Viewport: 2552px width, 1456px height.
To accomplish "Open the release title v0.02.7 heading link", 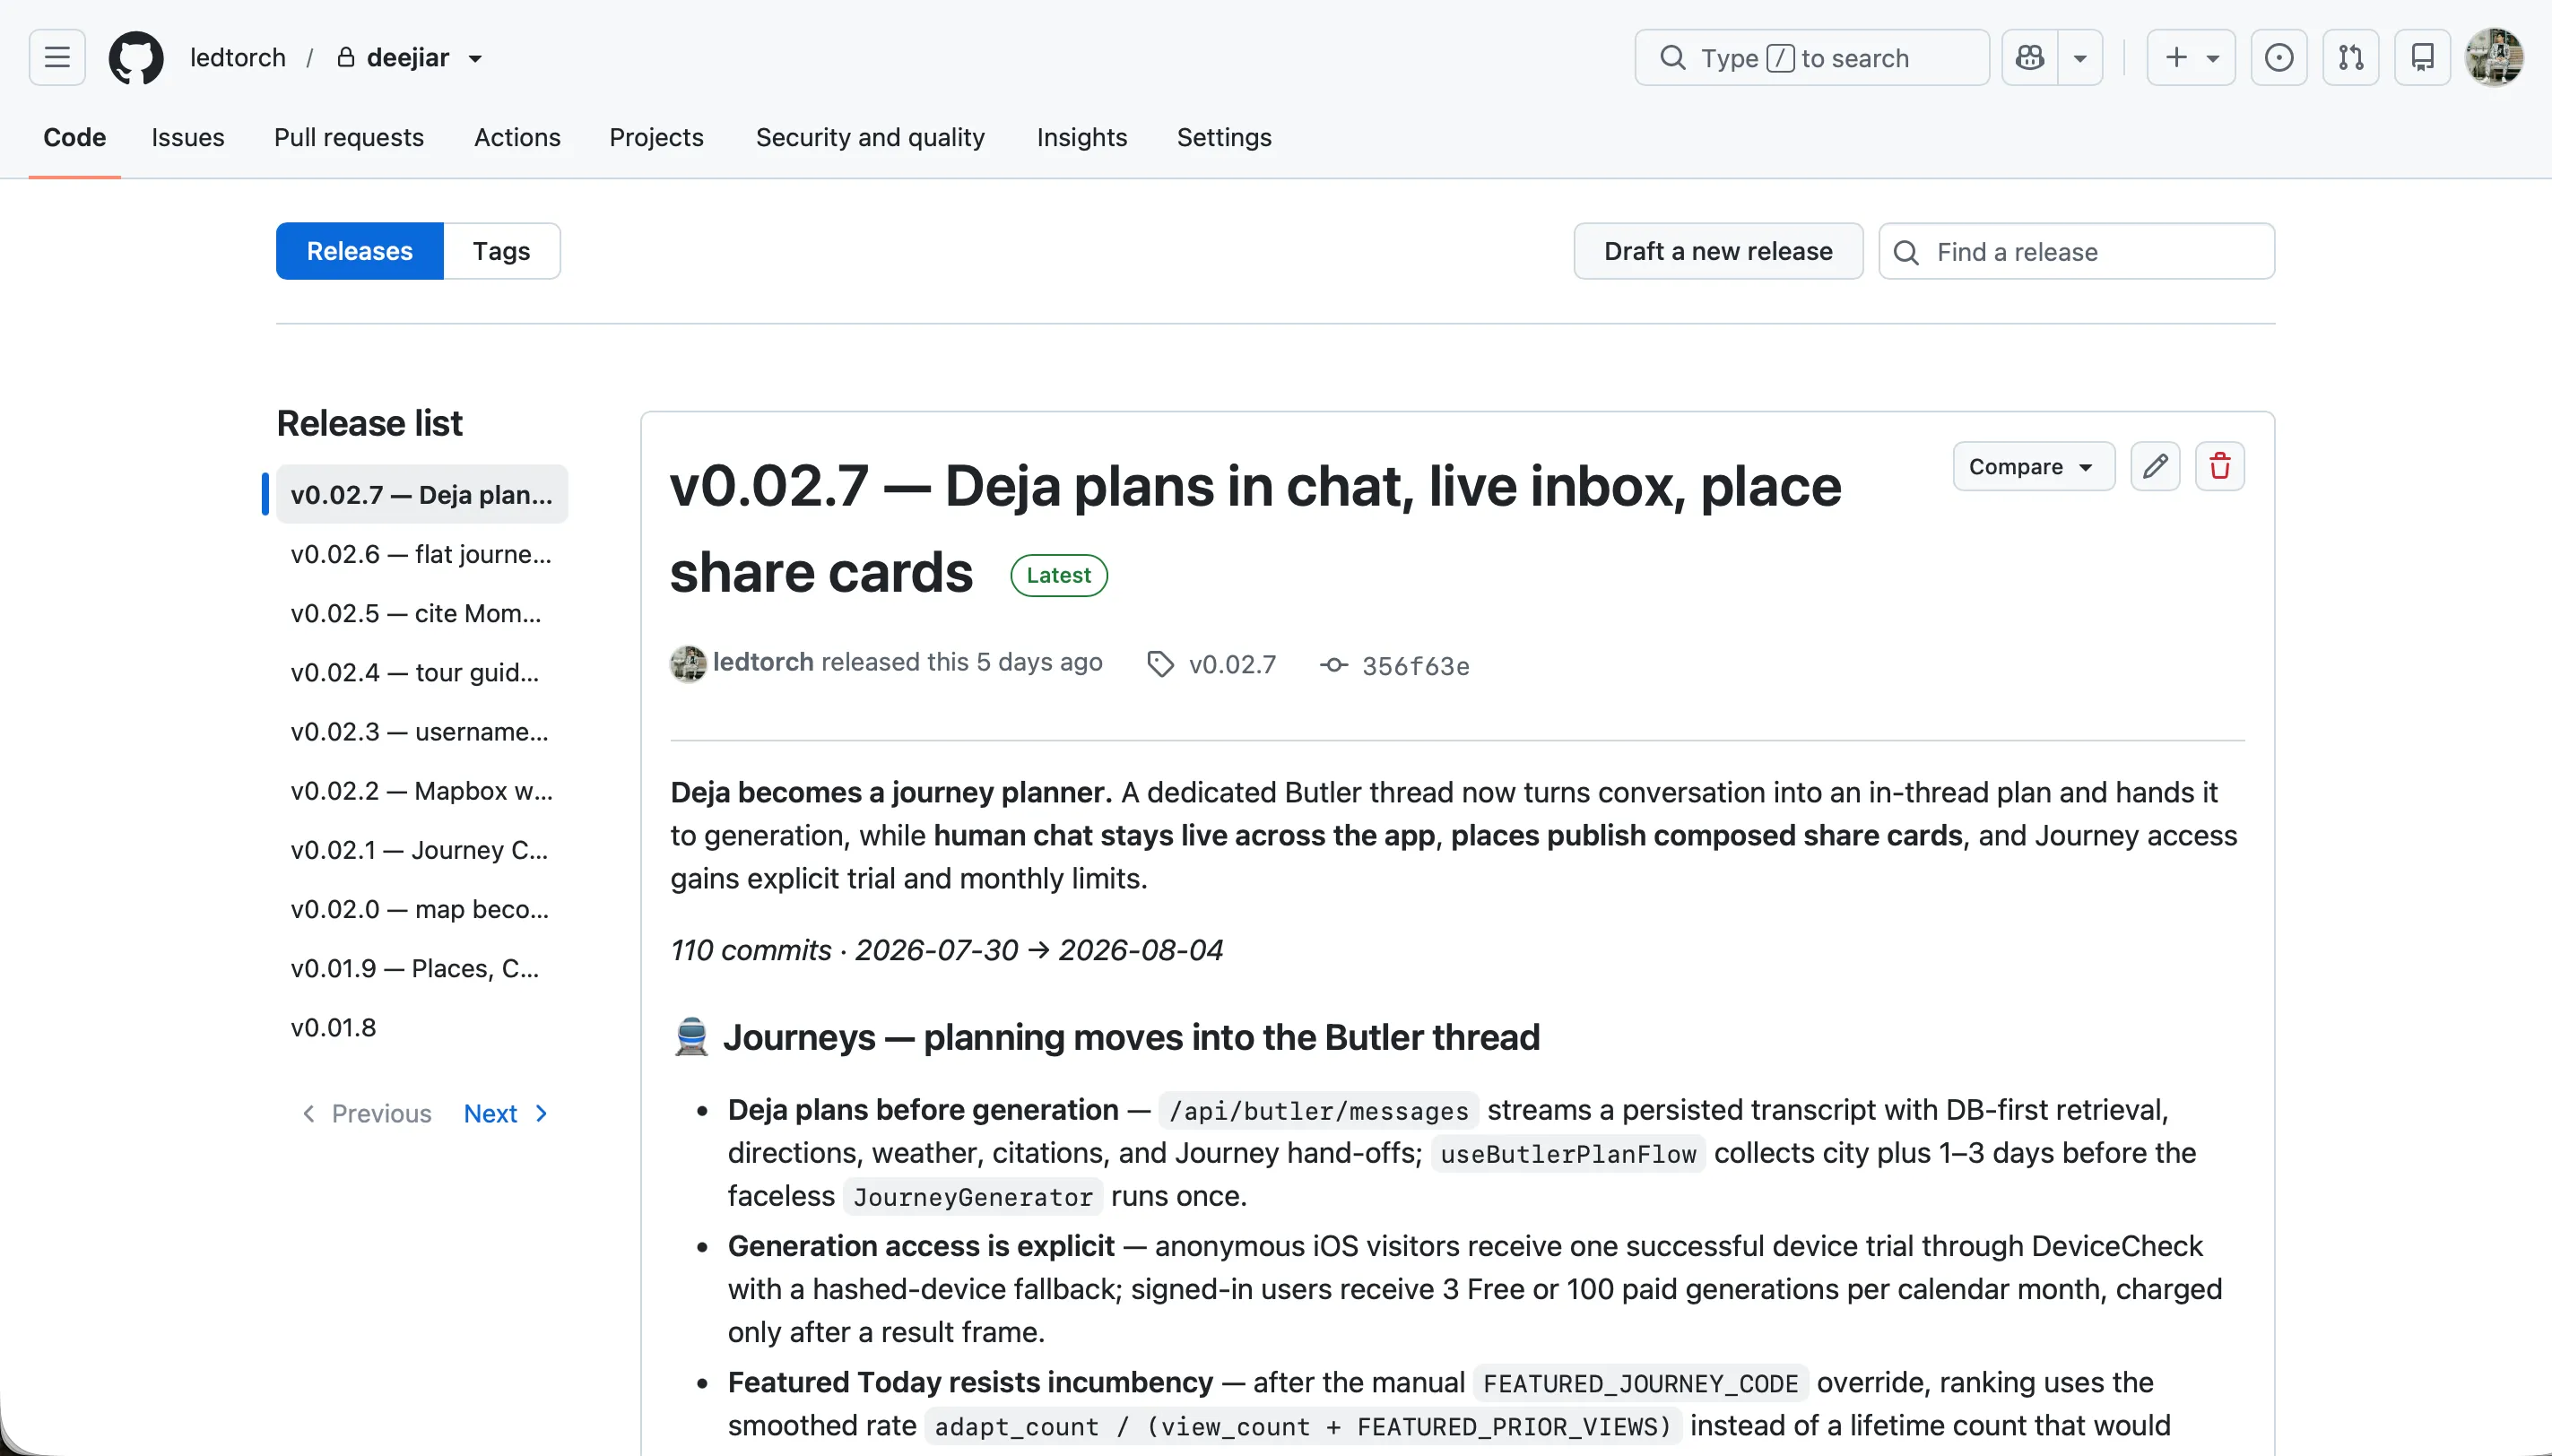I will (x=1255, y=529).
